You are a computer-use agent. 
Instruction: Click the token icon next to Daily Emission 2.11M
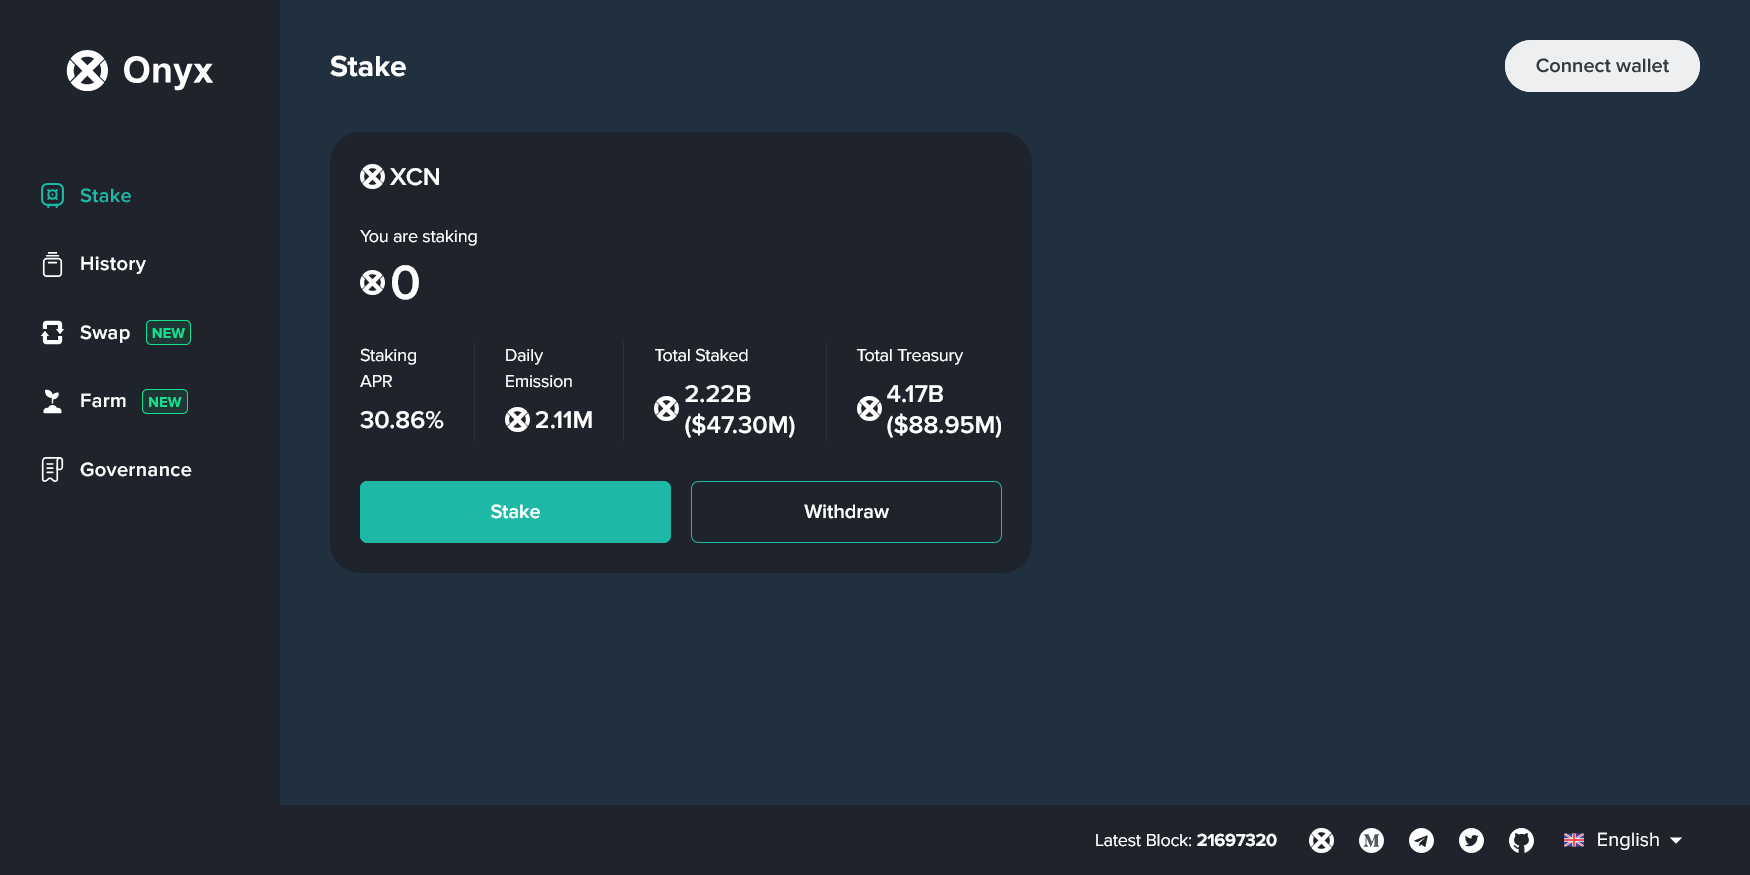517,420
